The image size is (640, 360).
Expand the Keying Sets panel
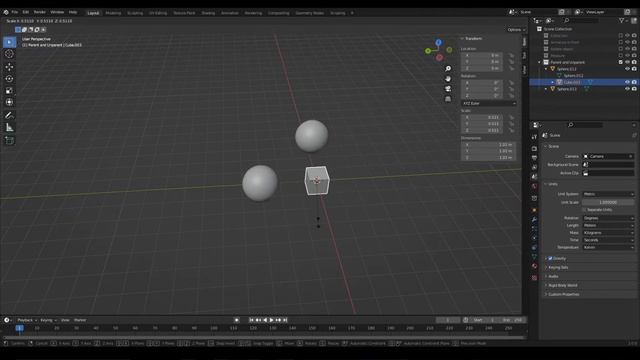(558, 267)
